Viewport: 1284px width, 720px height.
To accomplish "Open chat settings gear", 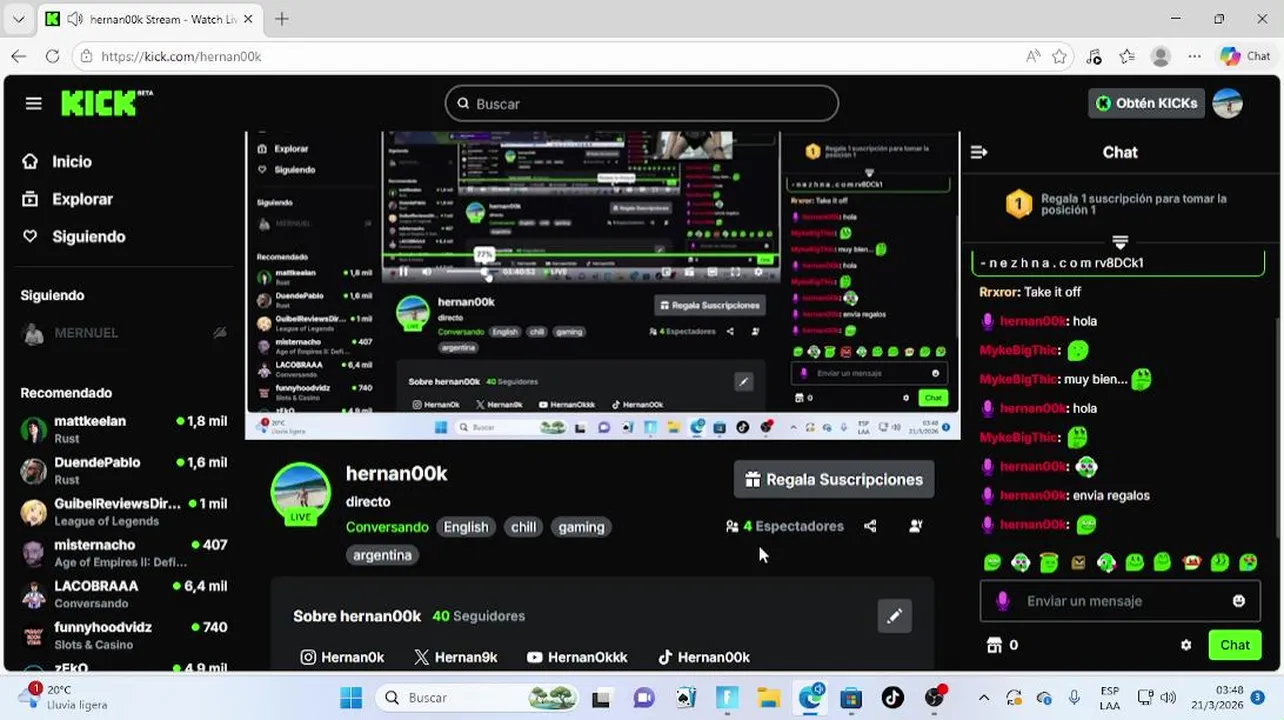I will click(1186, 645).
